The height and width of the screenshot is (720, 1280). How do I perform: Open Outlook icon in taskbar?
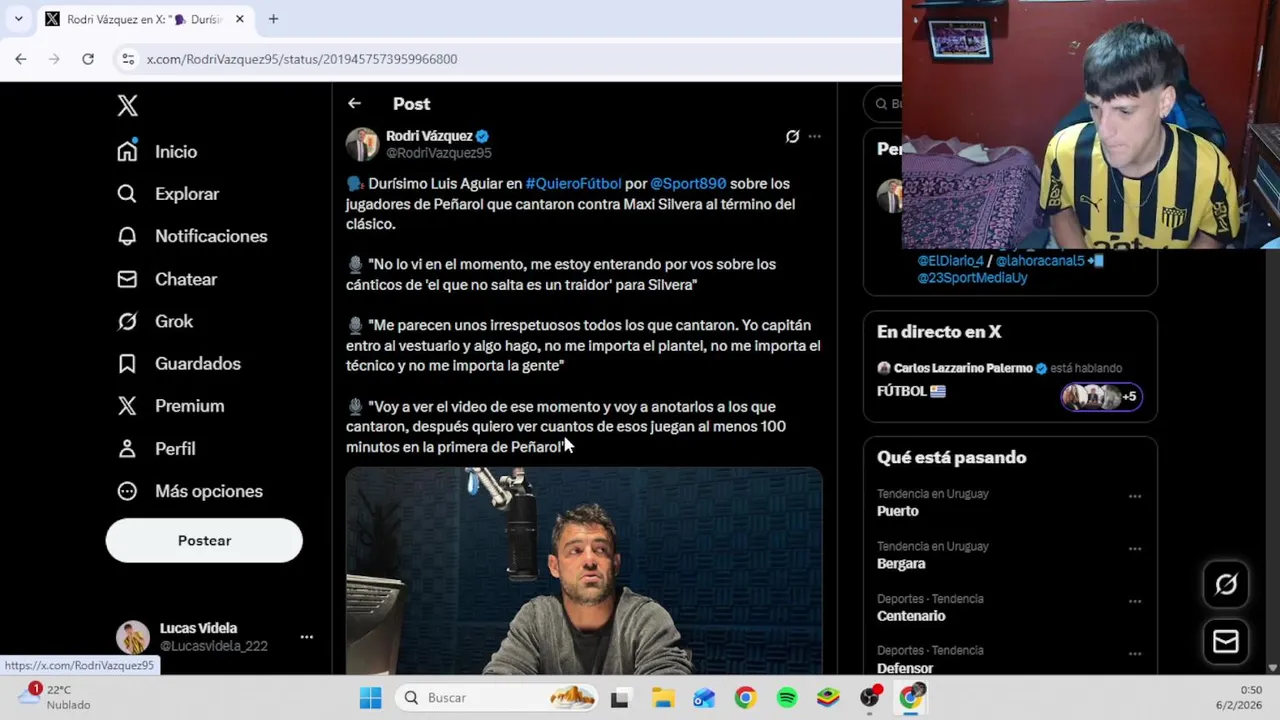click(704, 698)
